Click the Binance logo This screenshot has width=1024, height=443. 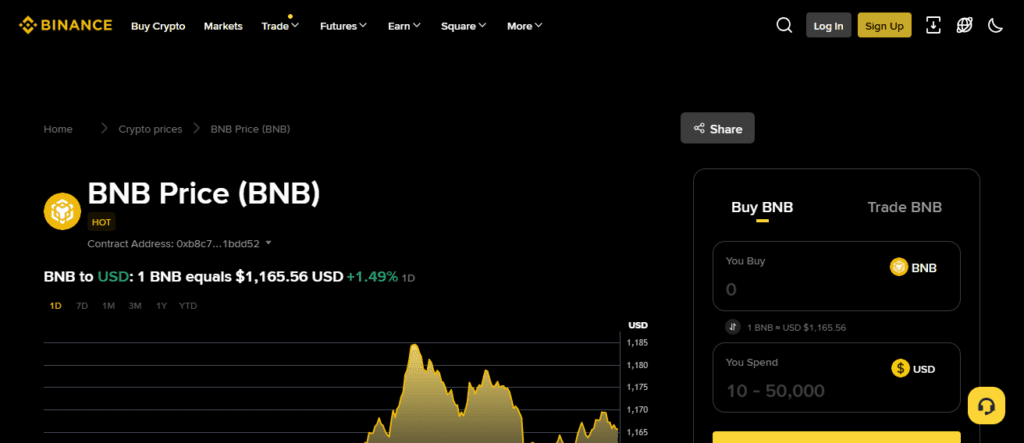click(x=65, y=25)
